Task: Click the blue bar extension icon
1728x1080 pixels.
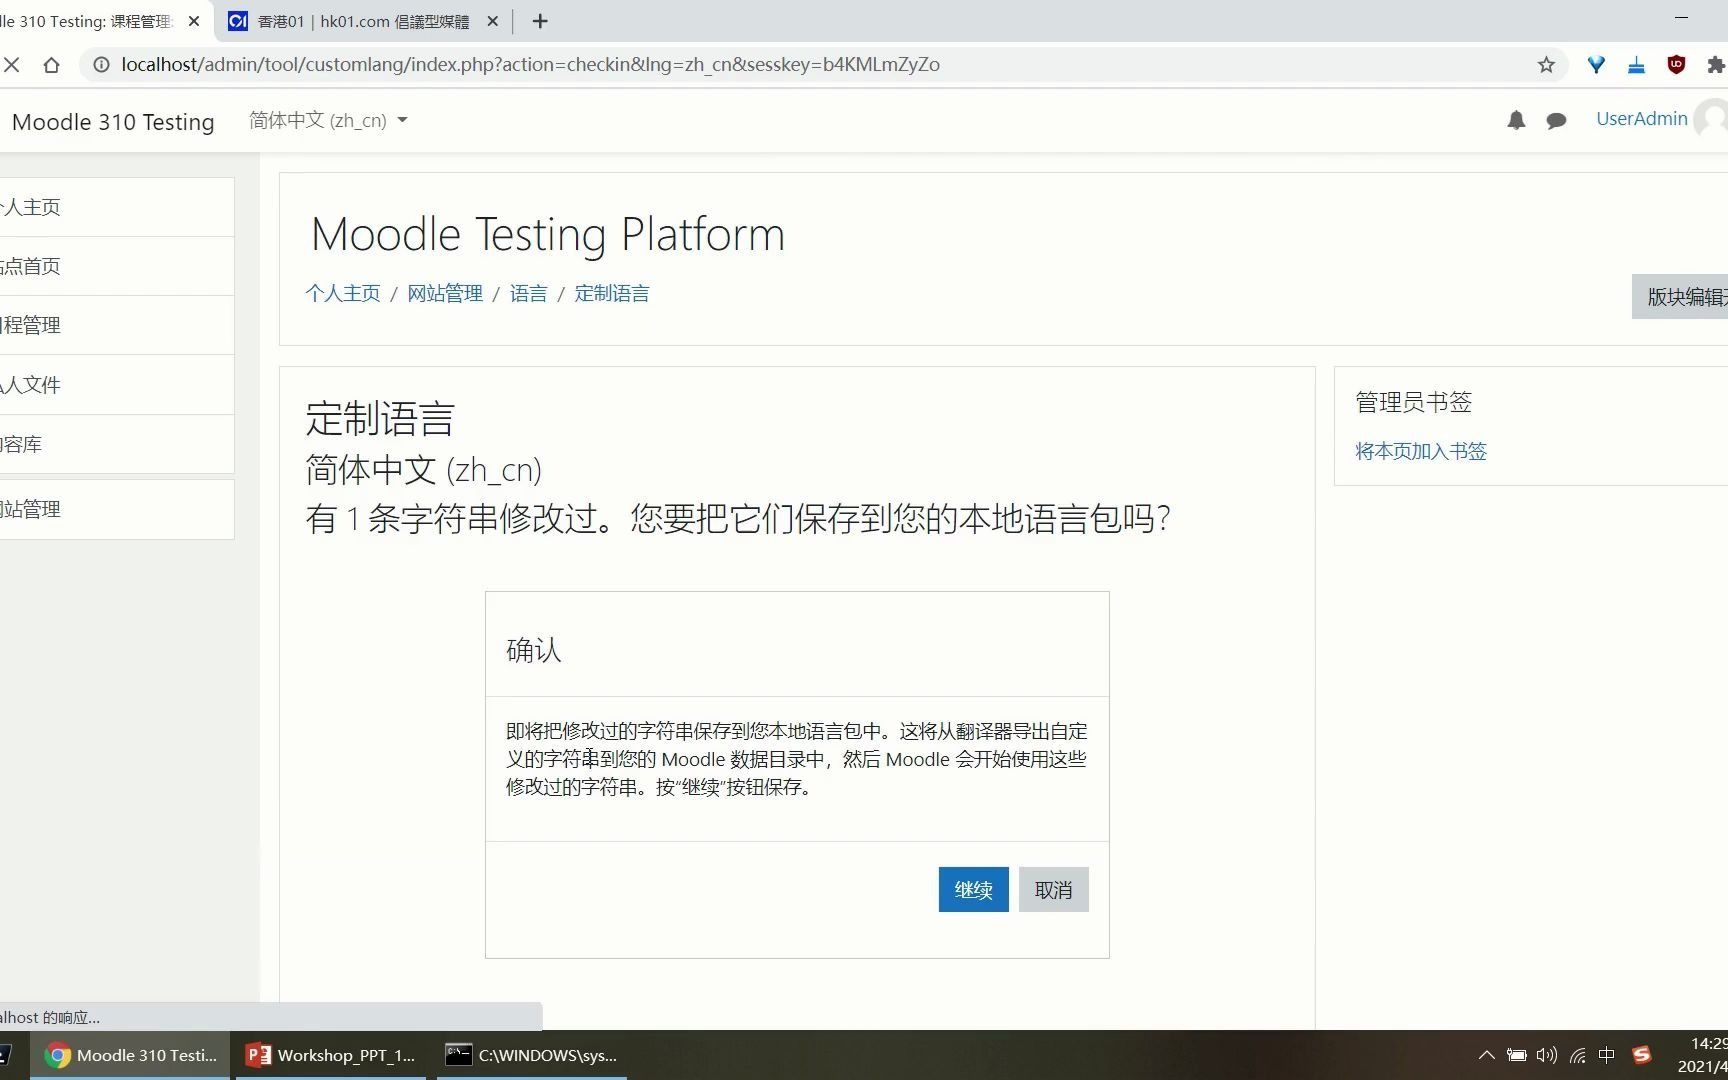Action: coord(1636,65)
